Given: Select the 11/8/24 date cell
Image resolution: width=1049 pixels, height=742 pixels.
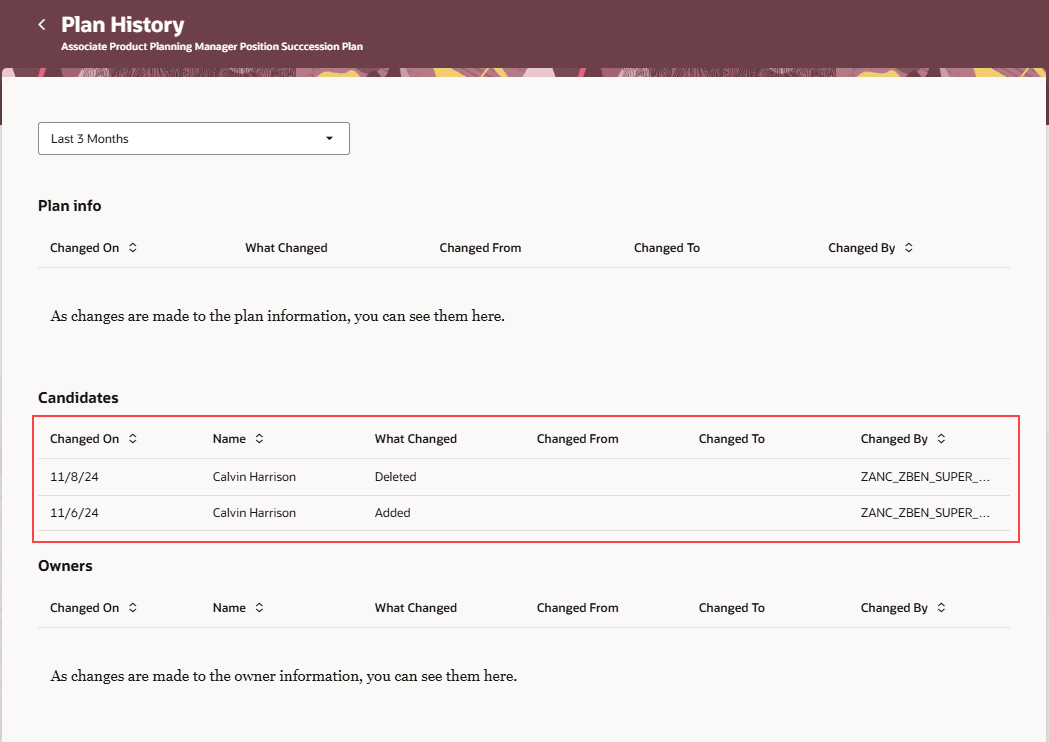Looking at the screenshot, I should pyautogui.click(x=74, y=476).
